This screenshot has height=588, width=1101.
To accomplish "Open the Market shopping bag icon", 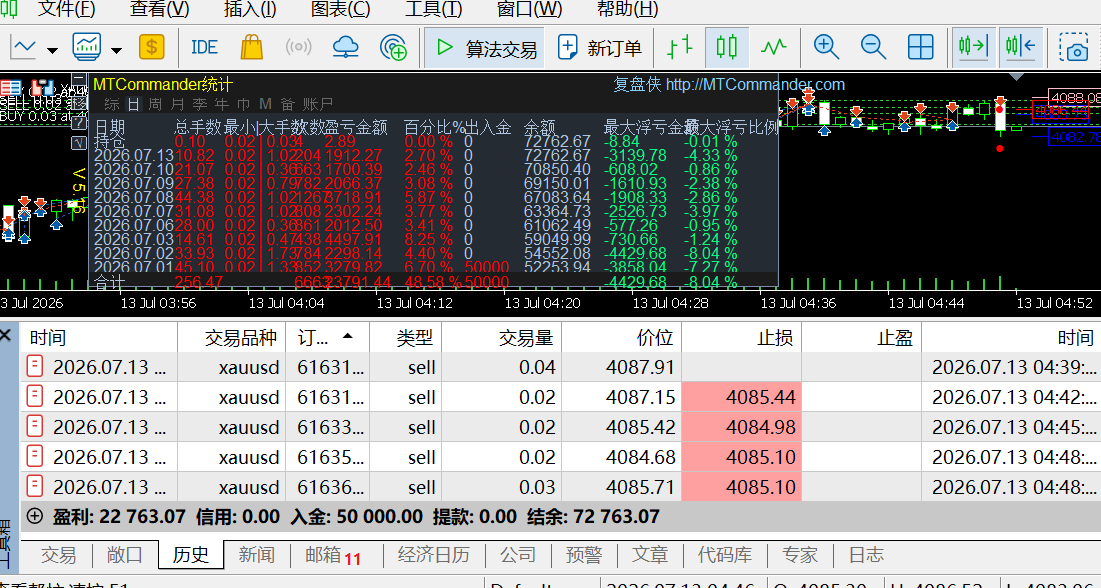I will [x=251, y=48].
